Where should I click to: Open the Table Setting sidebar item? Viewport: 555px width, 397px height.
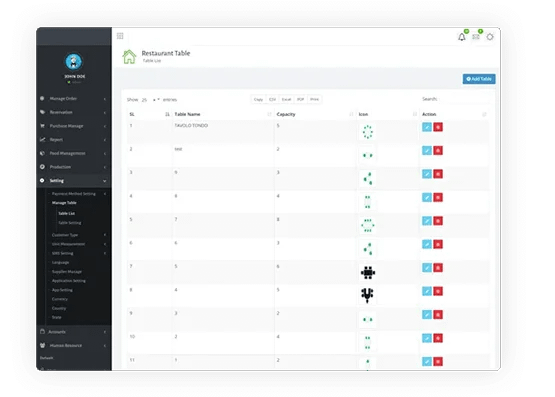pyautogui.click(x=70, y=223)
